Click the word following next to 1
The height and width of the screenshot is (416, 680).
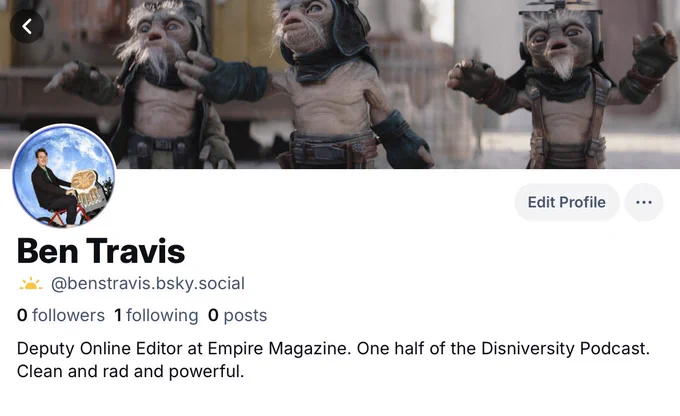(162, 315)
